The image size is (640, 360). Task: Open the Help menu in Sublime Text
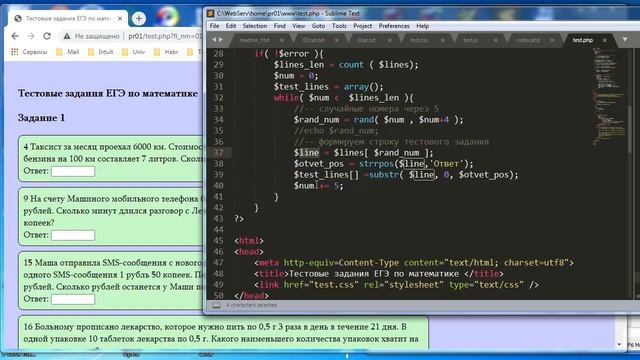point(422,26)
